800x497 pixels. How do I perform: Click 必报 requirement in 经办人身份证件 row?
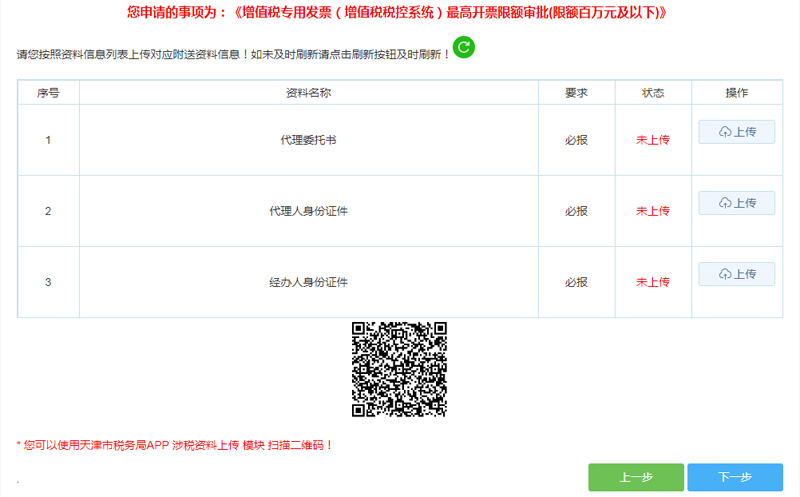(x=576, y=282)
